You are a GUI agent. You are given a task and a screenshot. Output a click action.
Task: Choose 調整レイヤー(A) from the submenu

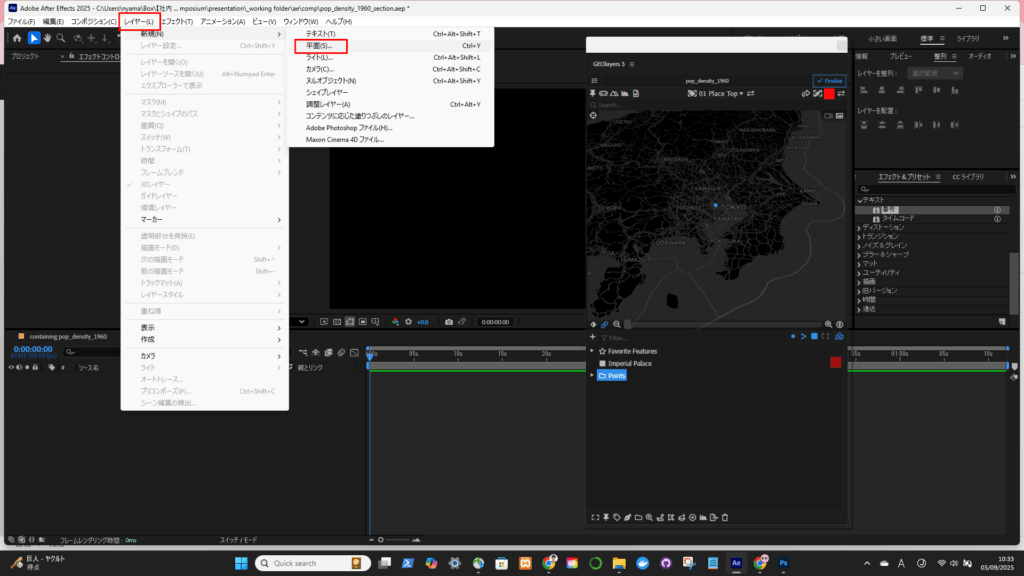pos(328,104)
